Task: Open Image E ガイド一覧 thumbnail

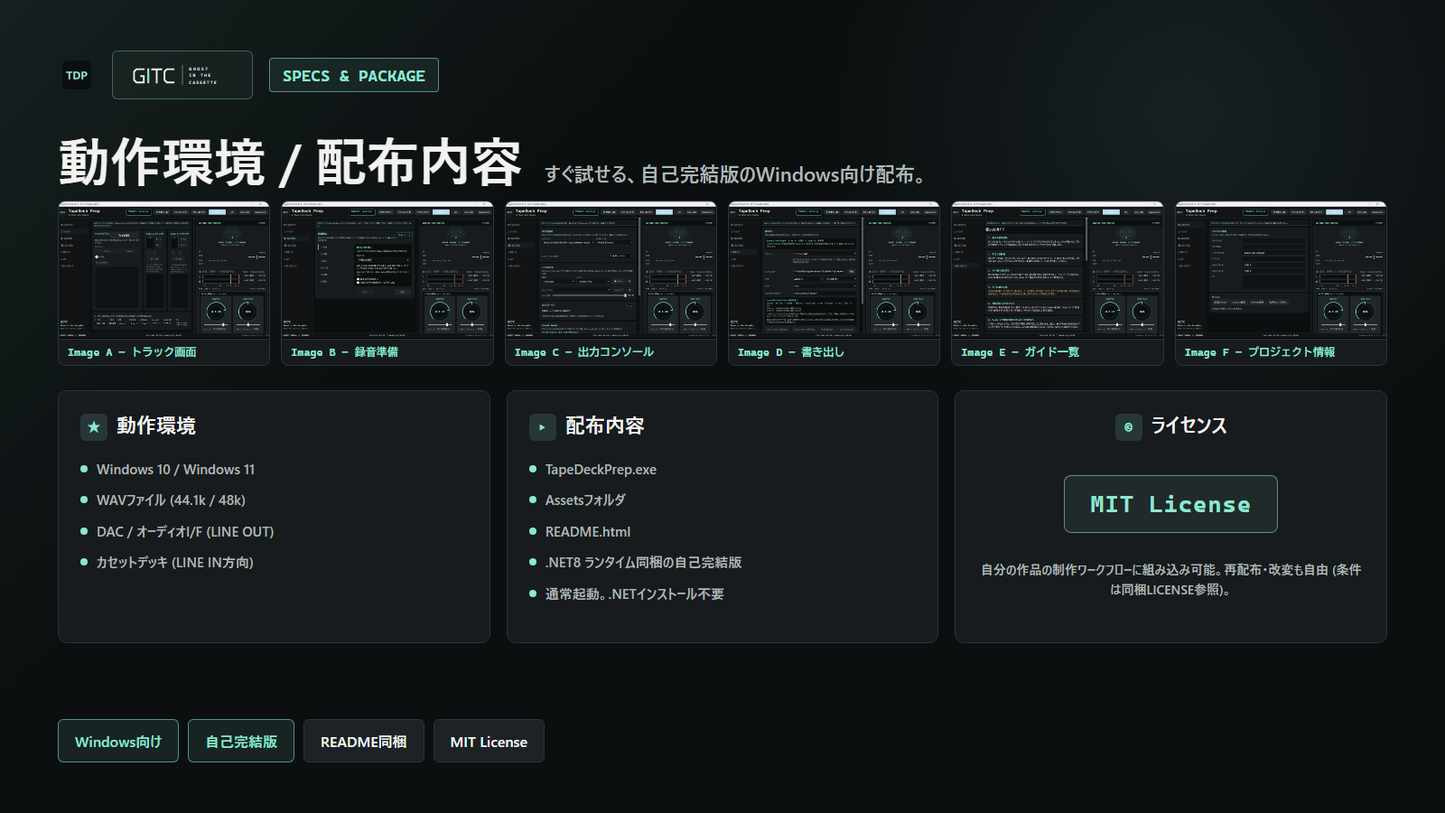Action: (1057, 283)
